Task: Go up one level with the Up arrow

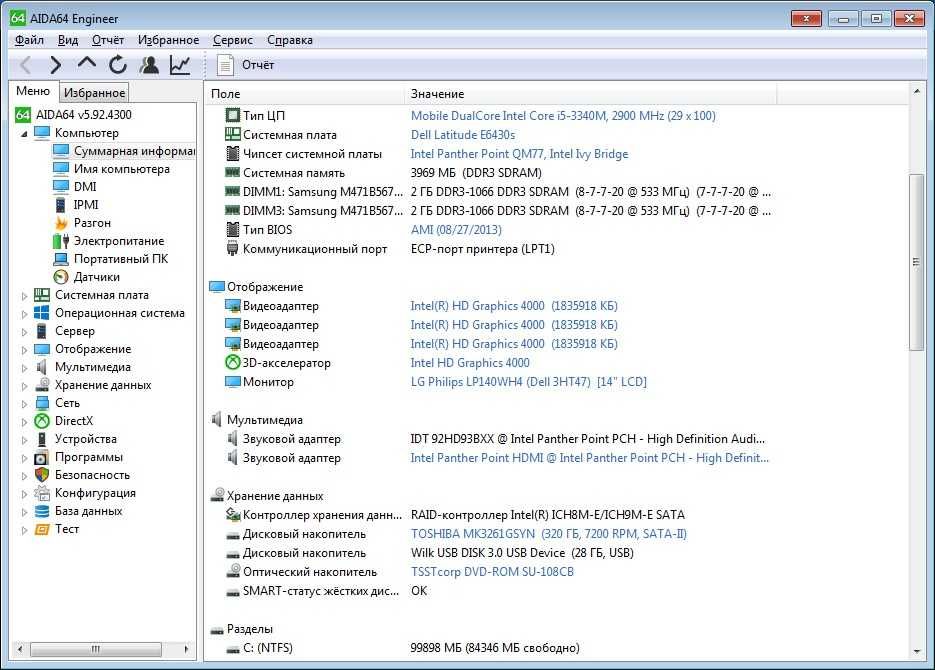Action: click(x=86, y=63)
